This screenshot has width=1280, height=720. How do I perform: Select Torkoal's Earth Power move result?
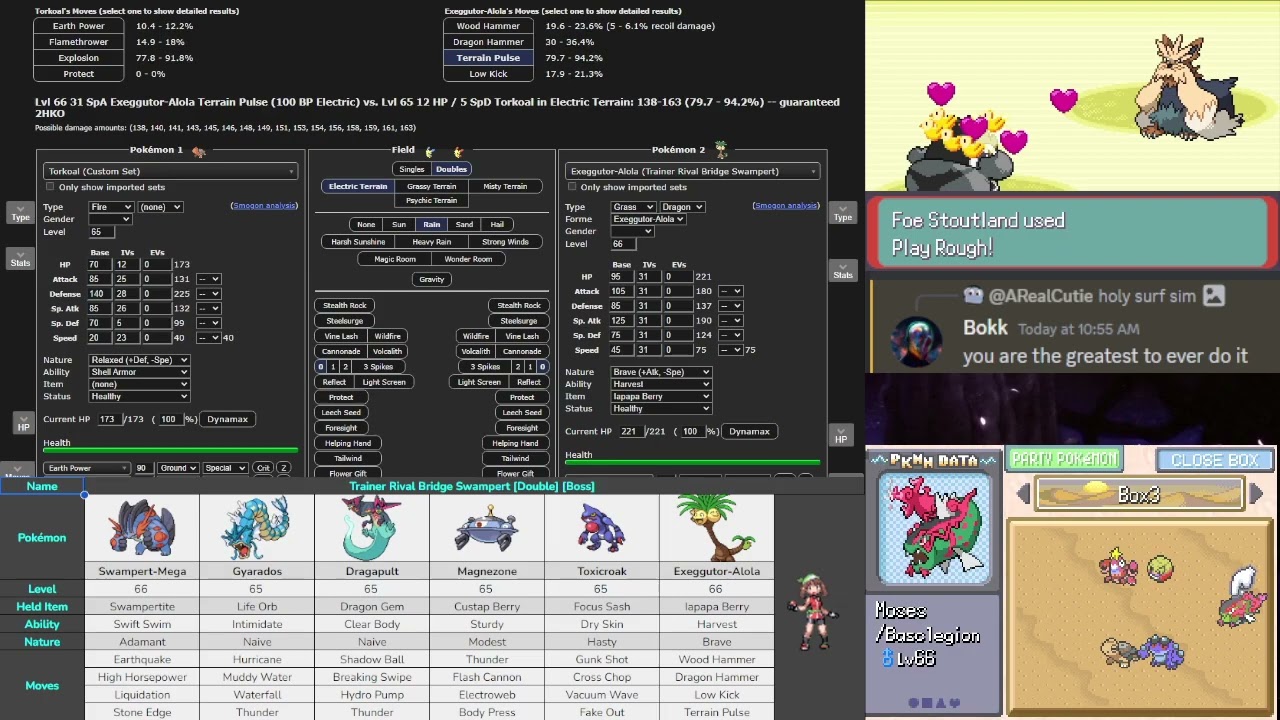tap(78, 26)
